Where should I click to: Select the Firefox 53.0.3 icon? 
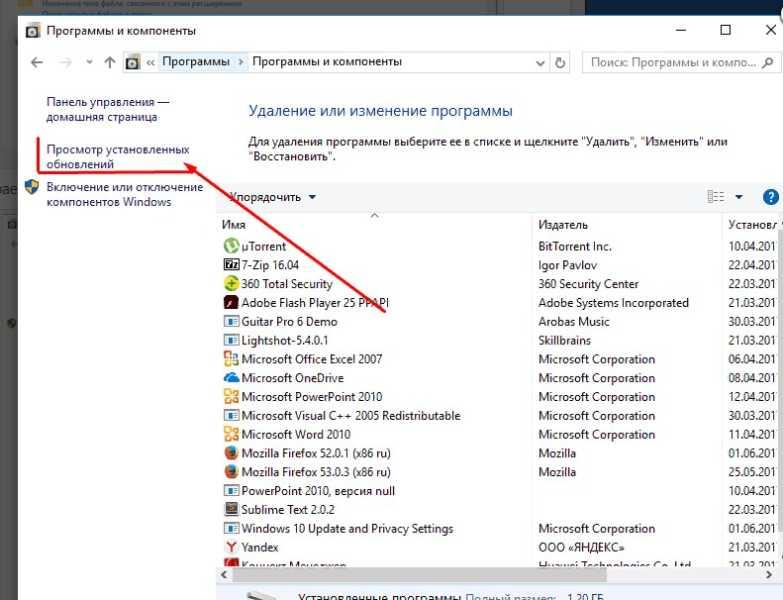(x=231, y=472)
